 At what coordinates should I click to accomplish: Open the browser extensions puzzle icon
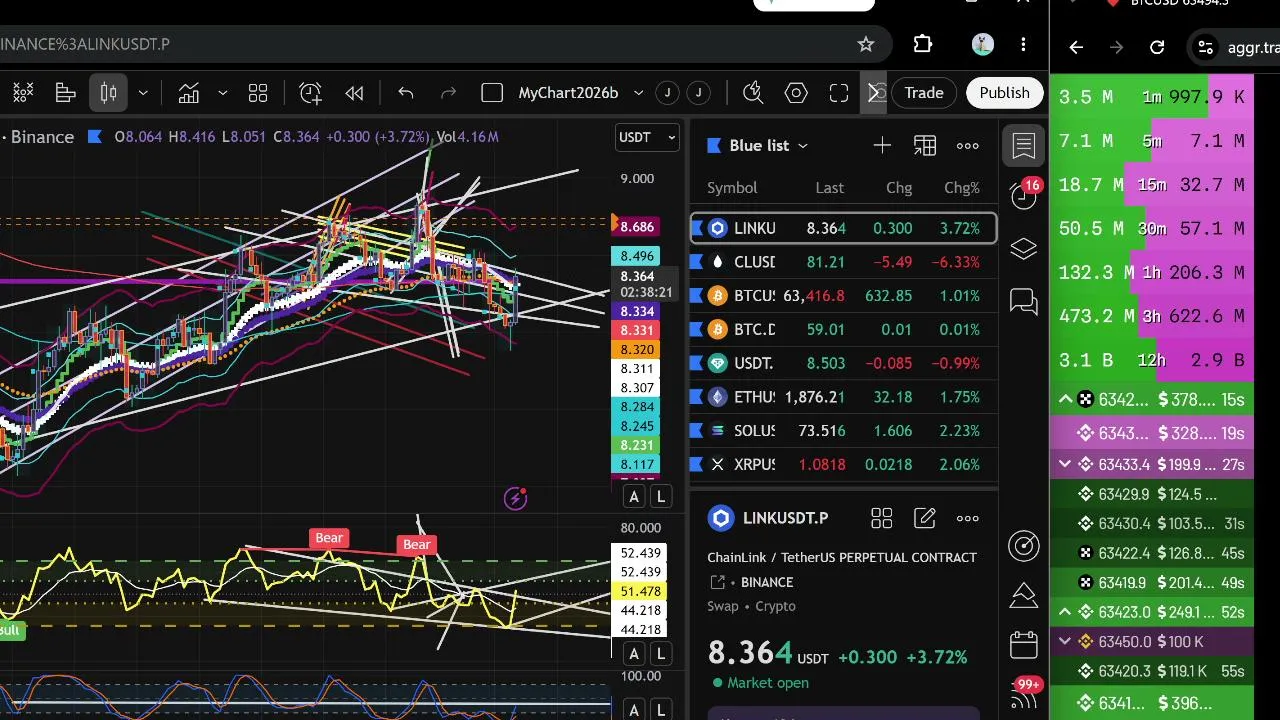pos(923,44)
